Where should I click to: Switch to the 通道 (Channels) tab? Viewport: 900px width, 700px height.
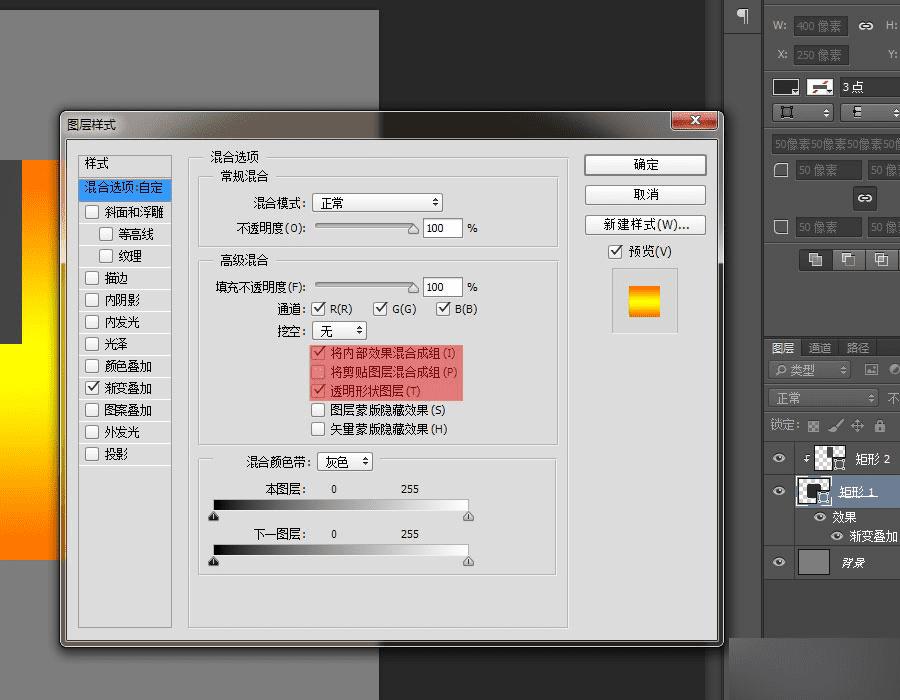(x=820, y=348)
